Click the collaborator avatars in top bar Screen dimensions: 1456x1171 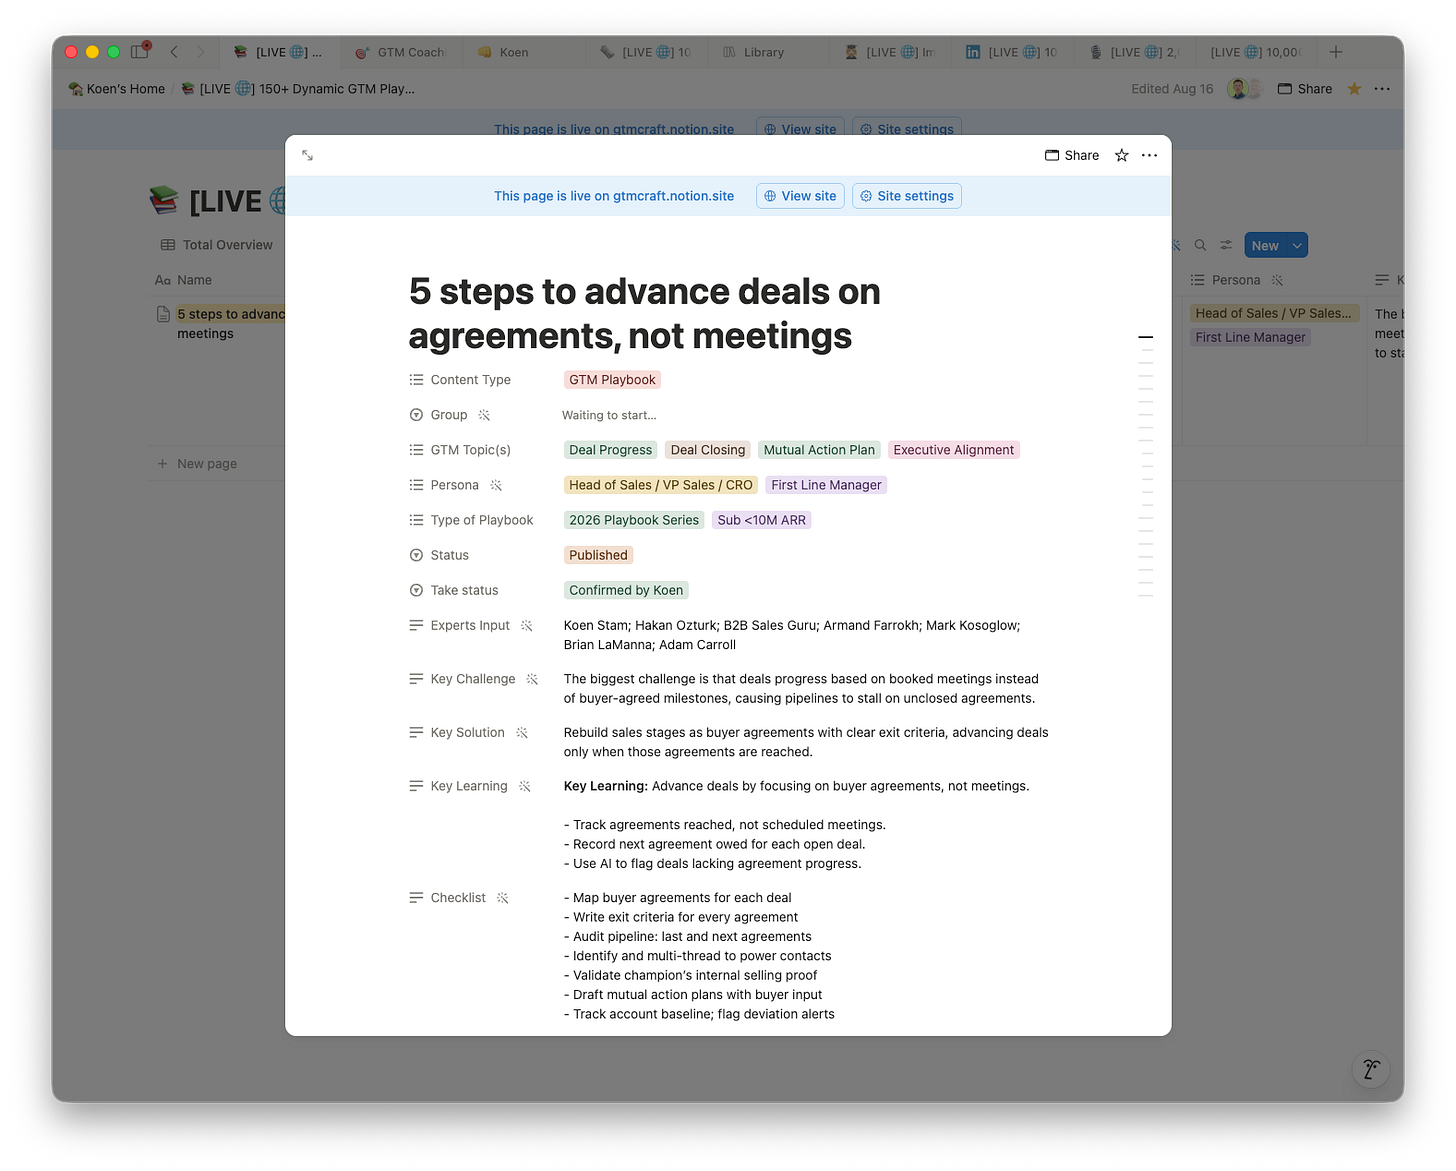coord(1246,89)
